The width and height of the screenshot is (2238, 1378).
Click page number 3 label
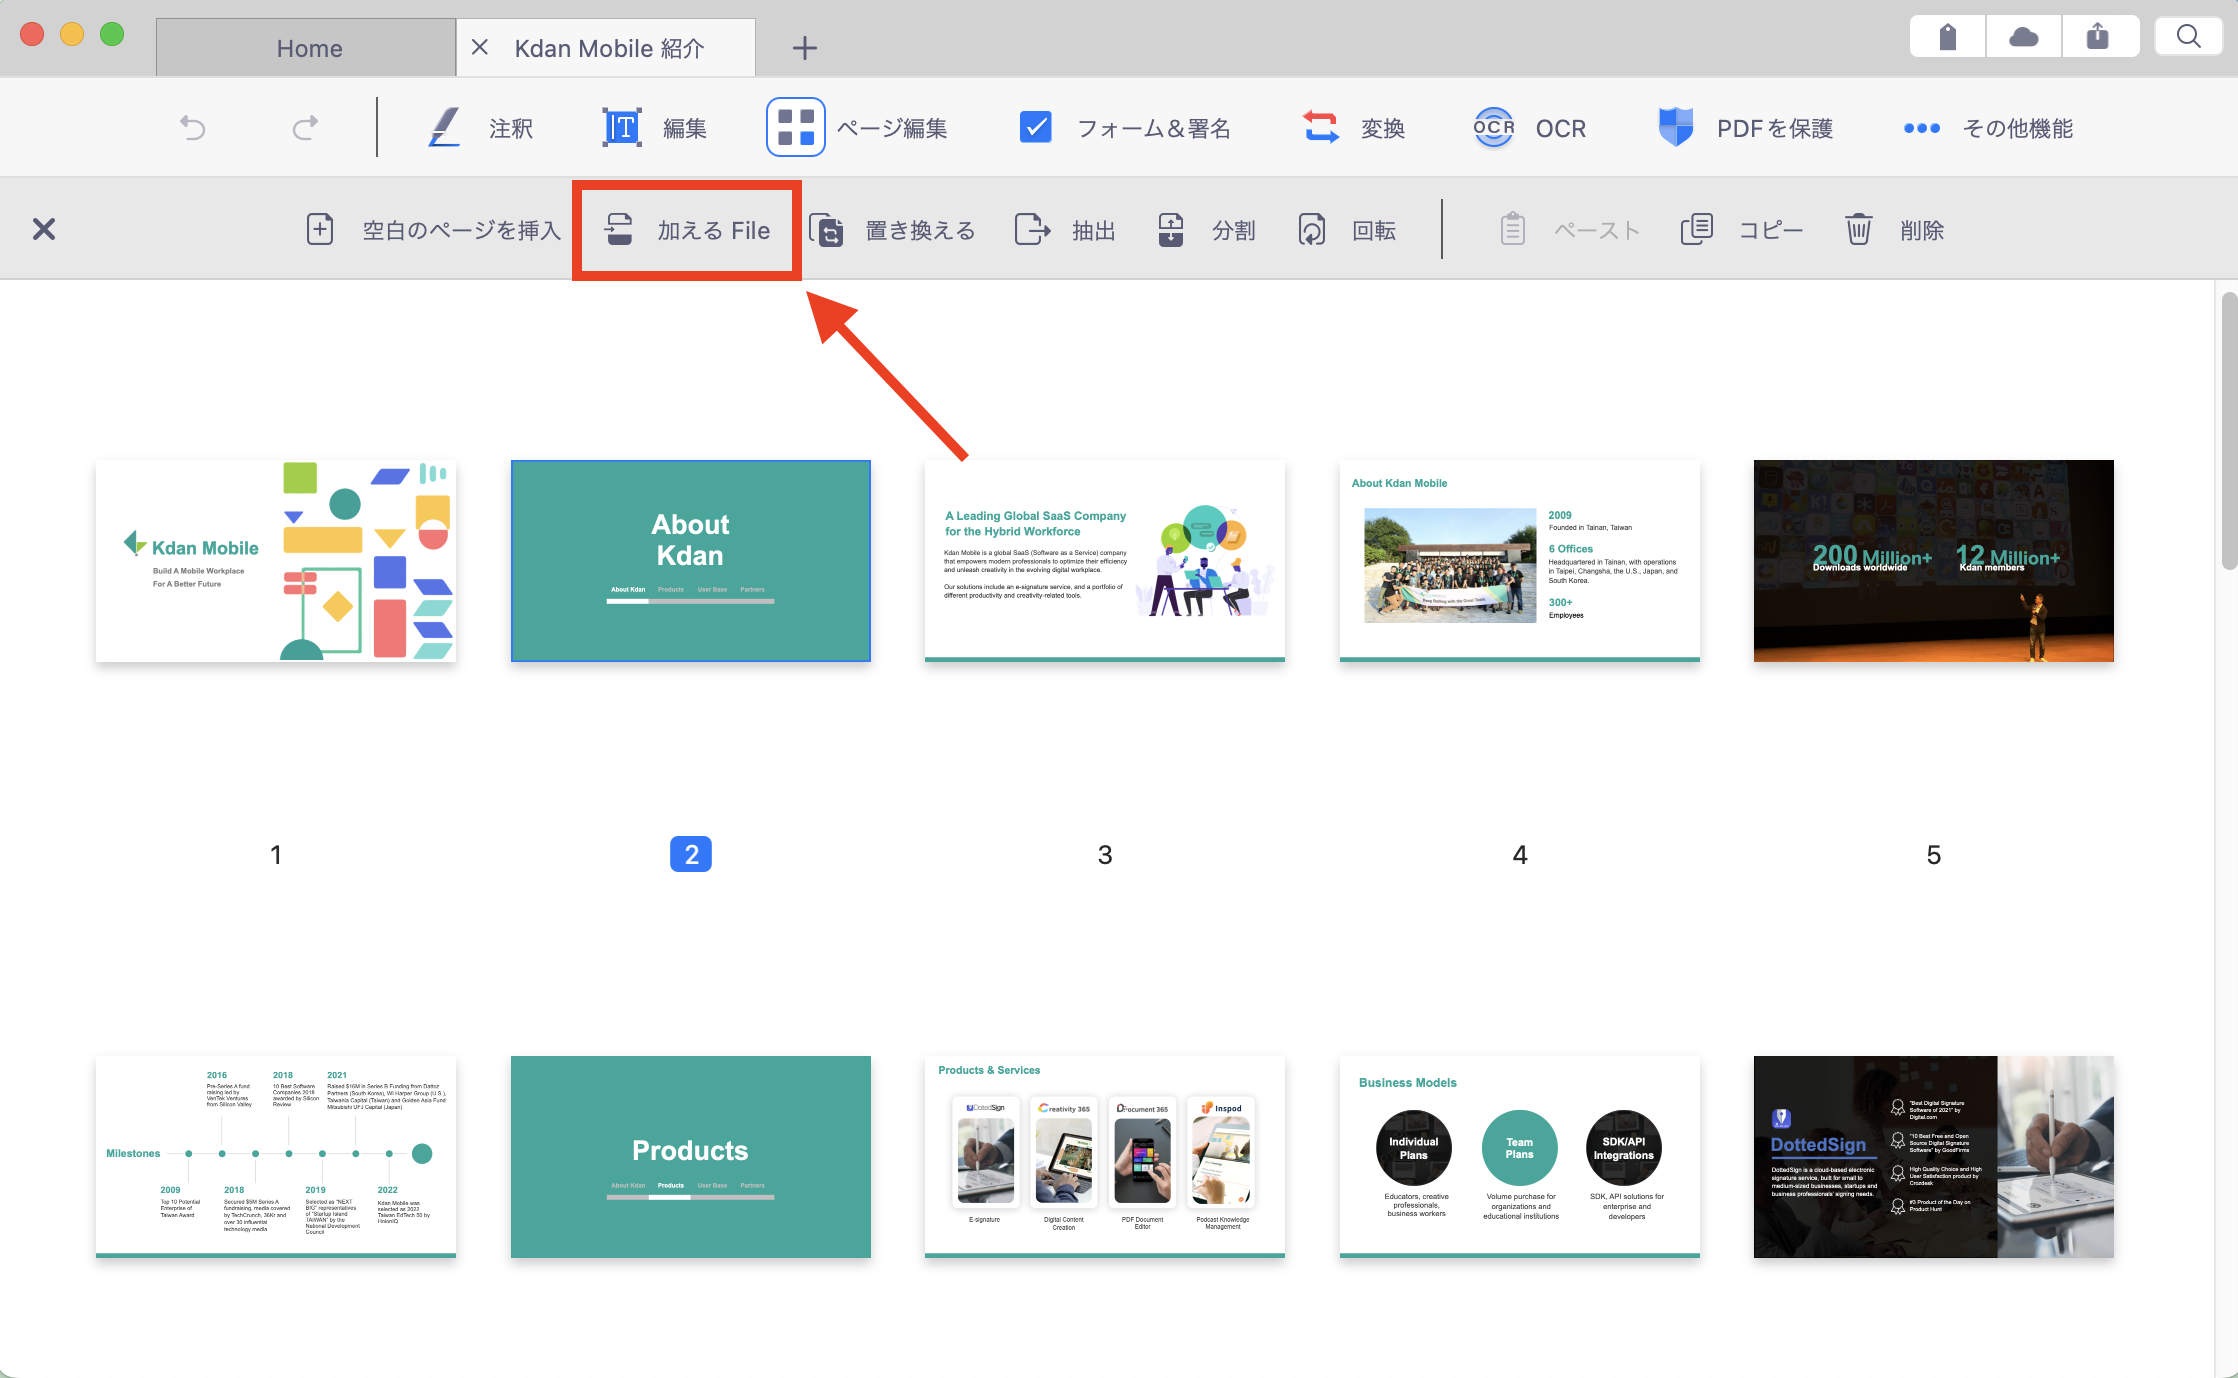click(x=1105, y=855)
